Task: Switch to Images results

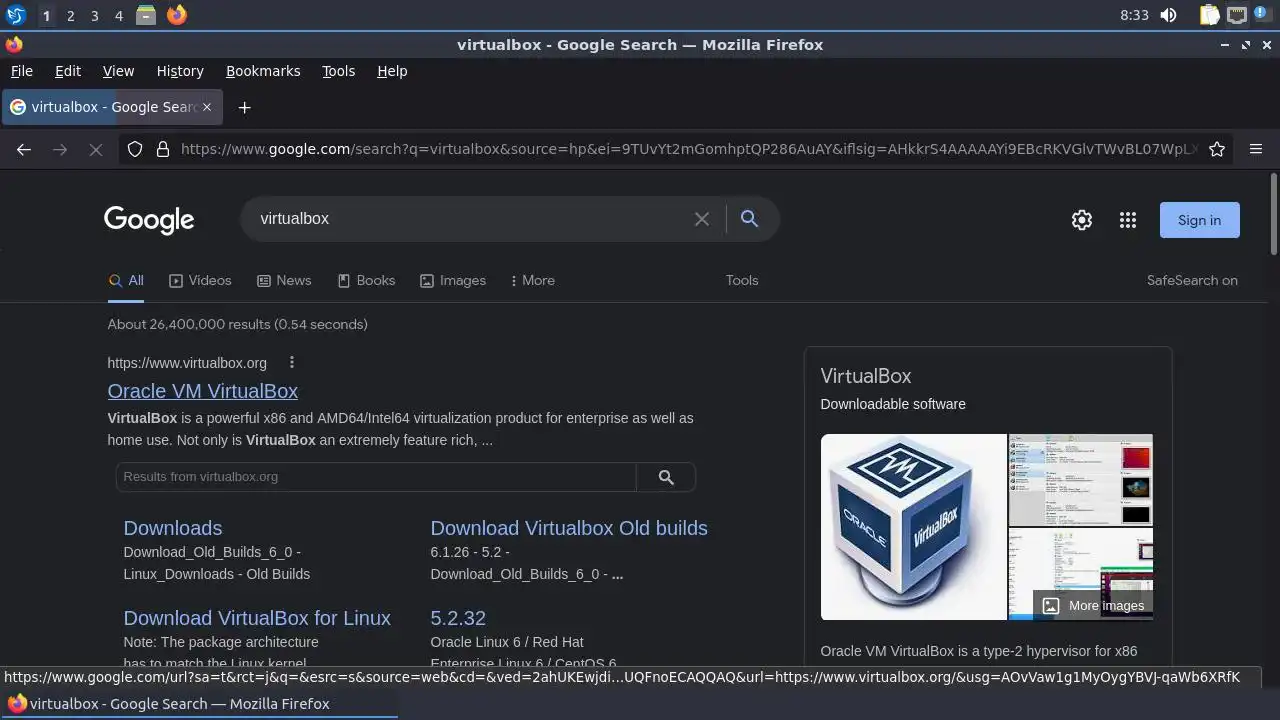Action: pyautogui.click(x=453, y=281)
